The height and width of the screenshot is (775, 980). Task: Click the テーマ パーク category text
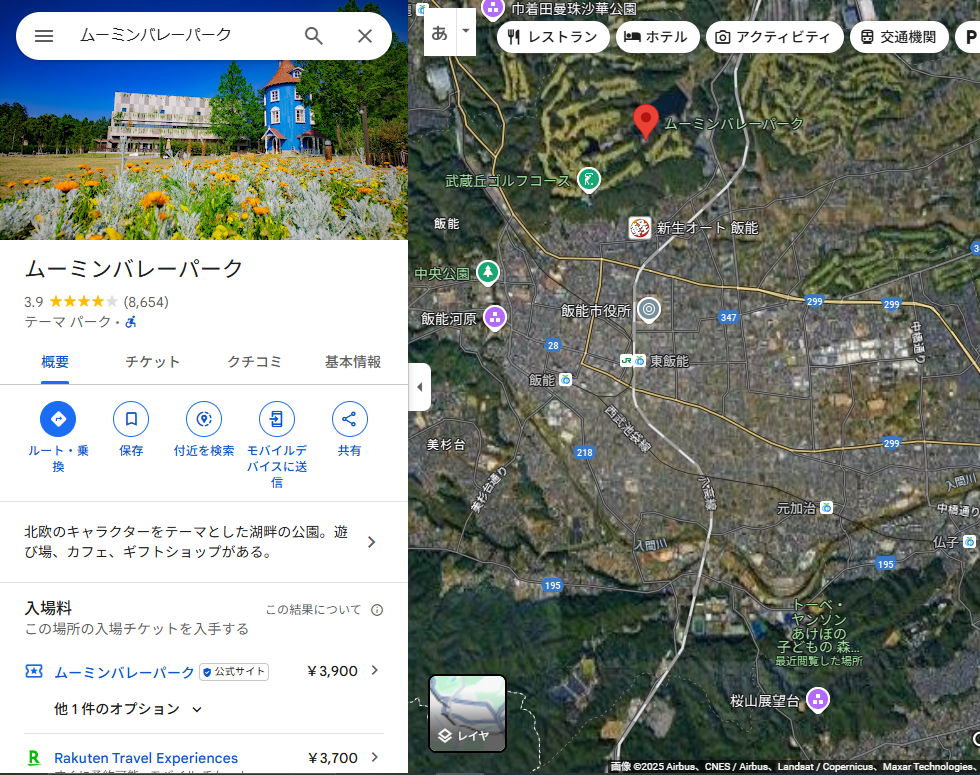pyautogui.click(x=68, y=322)
